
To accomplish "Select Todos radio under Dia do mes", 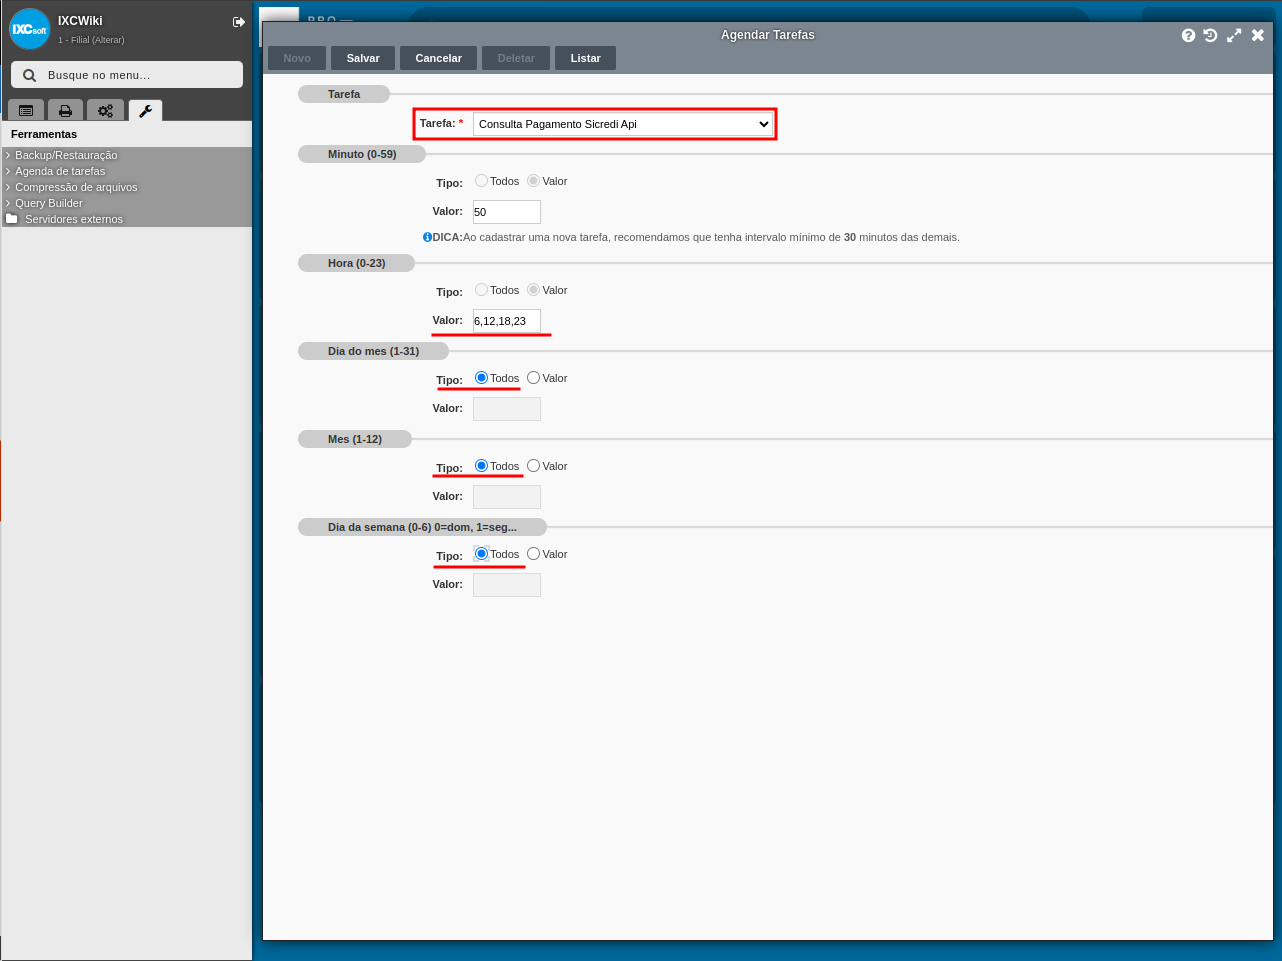I will (481, 378).
